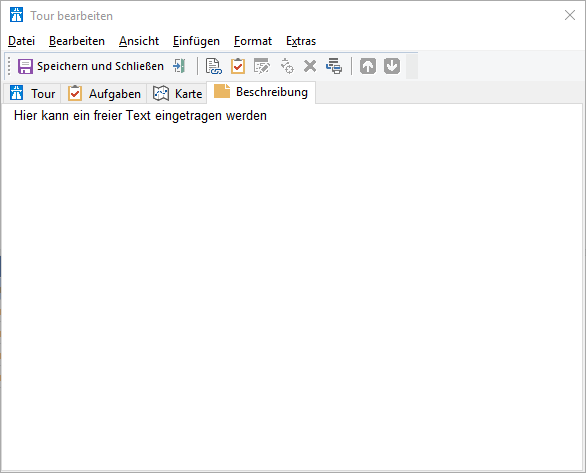Switch to the Tour tab

click(32, 93)
